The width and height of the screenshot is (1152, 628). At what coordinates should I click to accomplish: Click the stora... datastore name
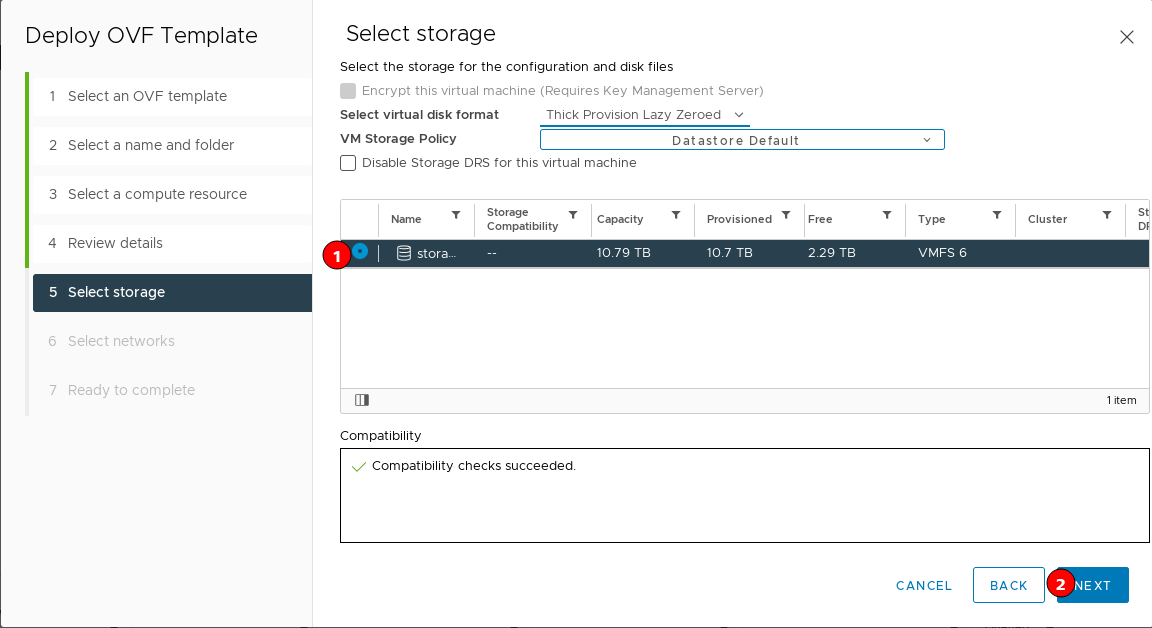(436, 253)
